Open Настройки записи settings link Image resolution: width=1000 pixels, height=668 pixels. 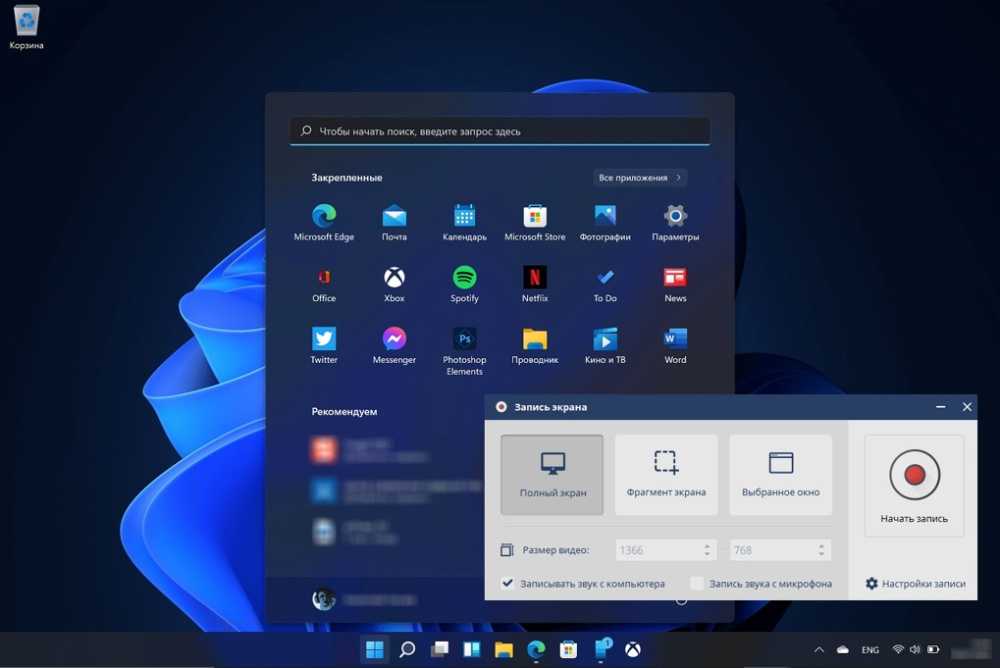pyautogui.click(x=916, y=583)
